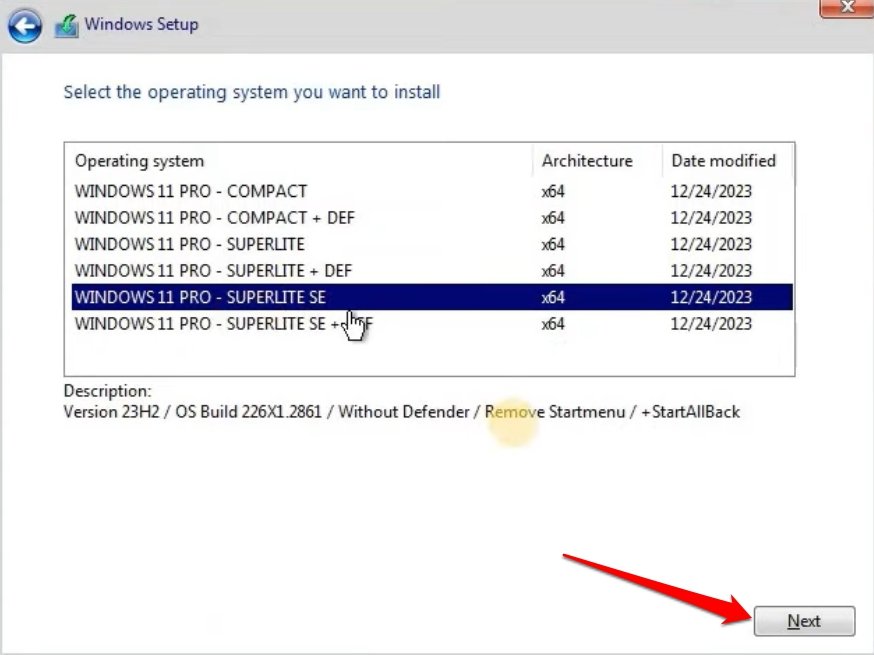Select WINDOWS 11 PRO - COMPACT row
The height and width of the screenshot is (655, 874).
(432, 191)
